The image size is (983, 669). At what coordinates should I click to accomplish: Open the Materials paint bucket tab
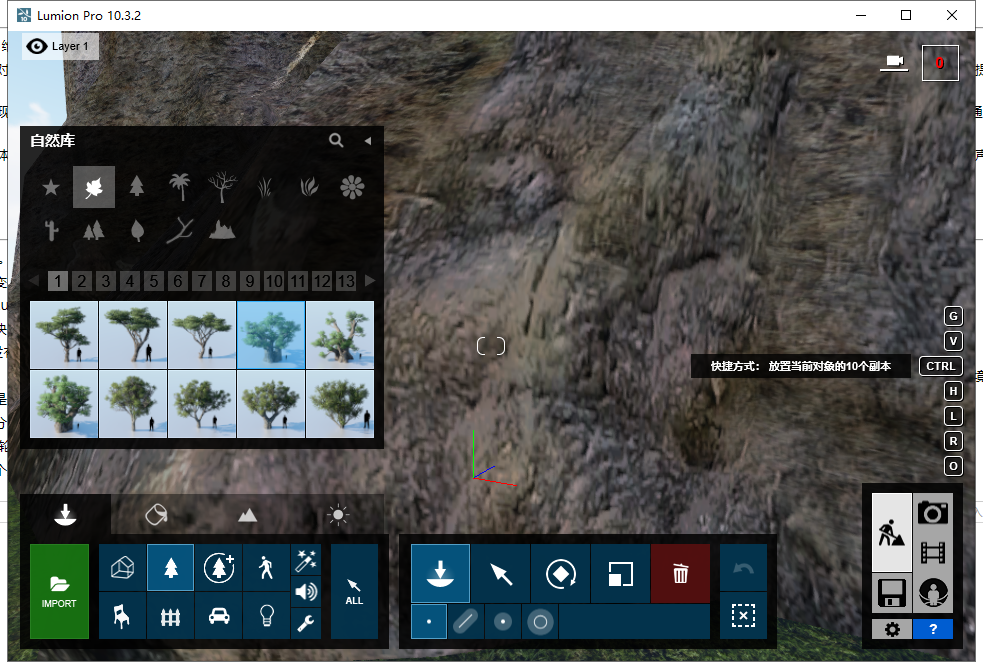tap(156, 515)
